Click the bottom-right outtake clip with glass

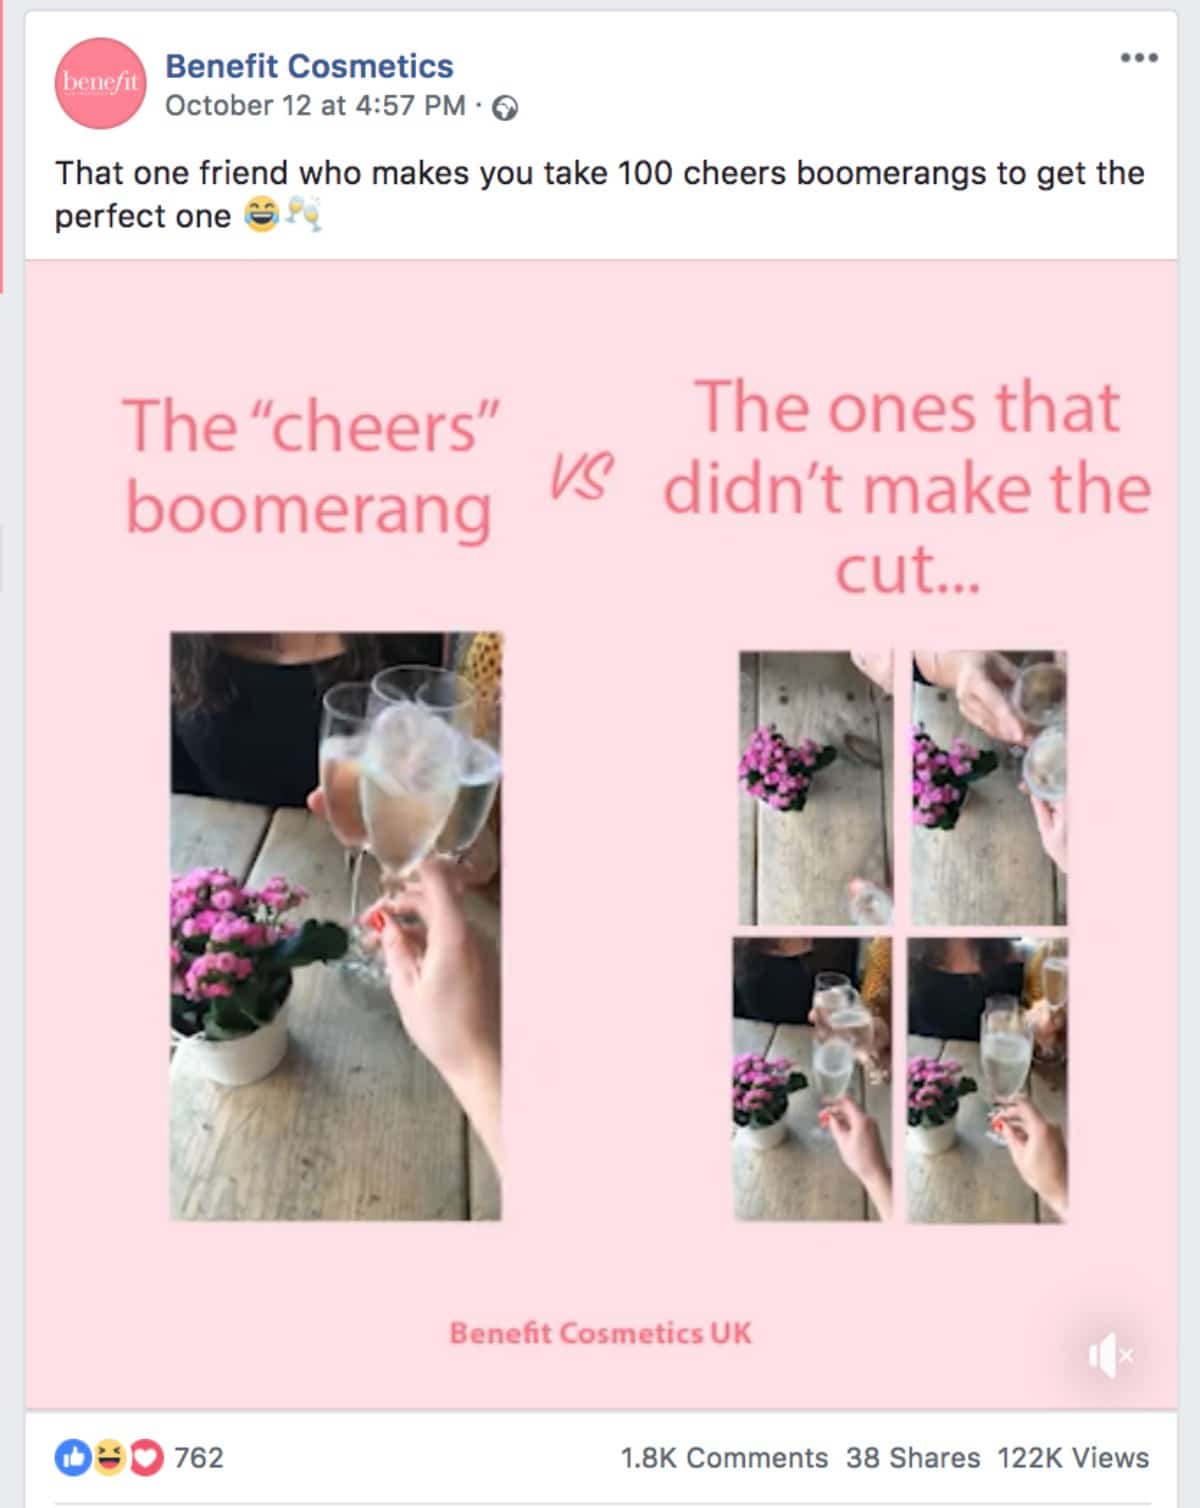coord(987,1079)
